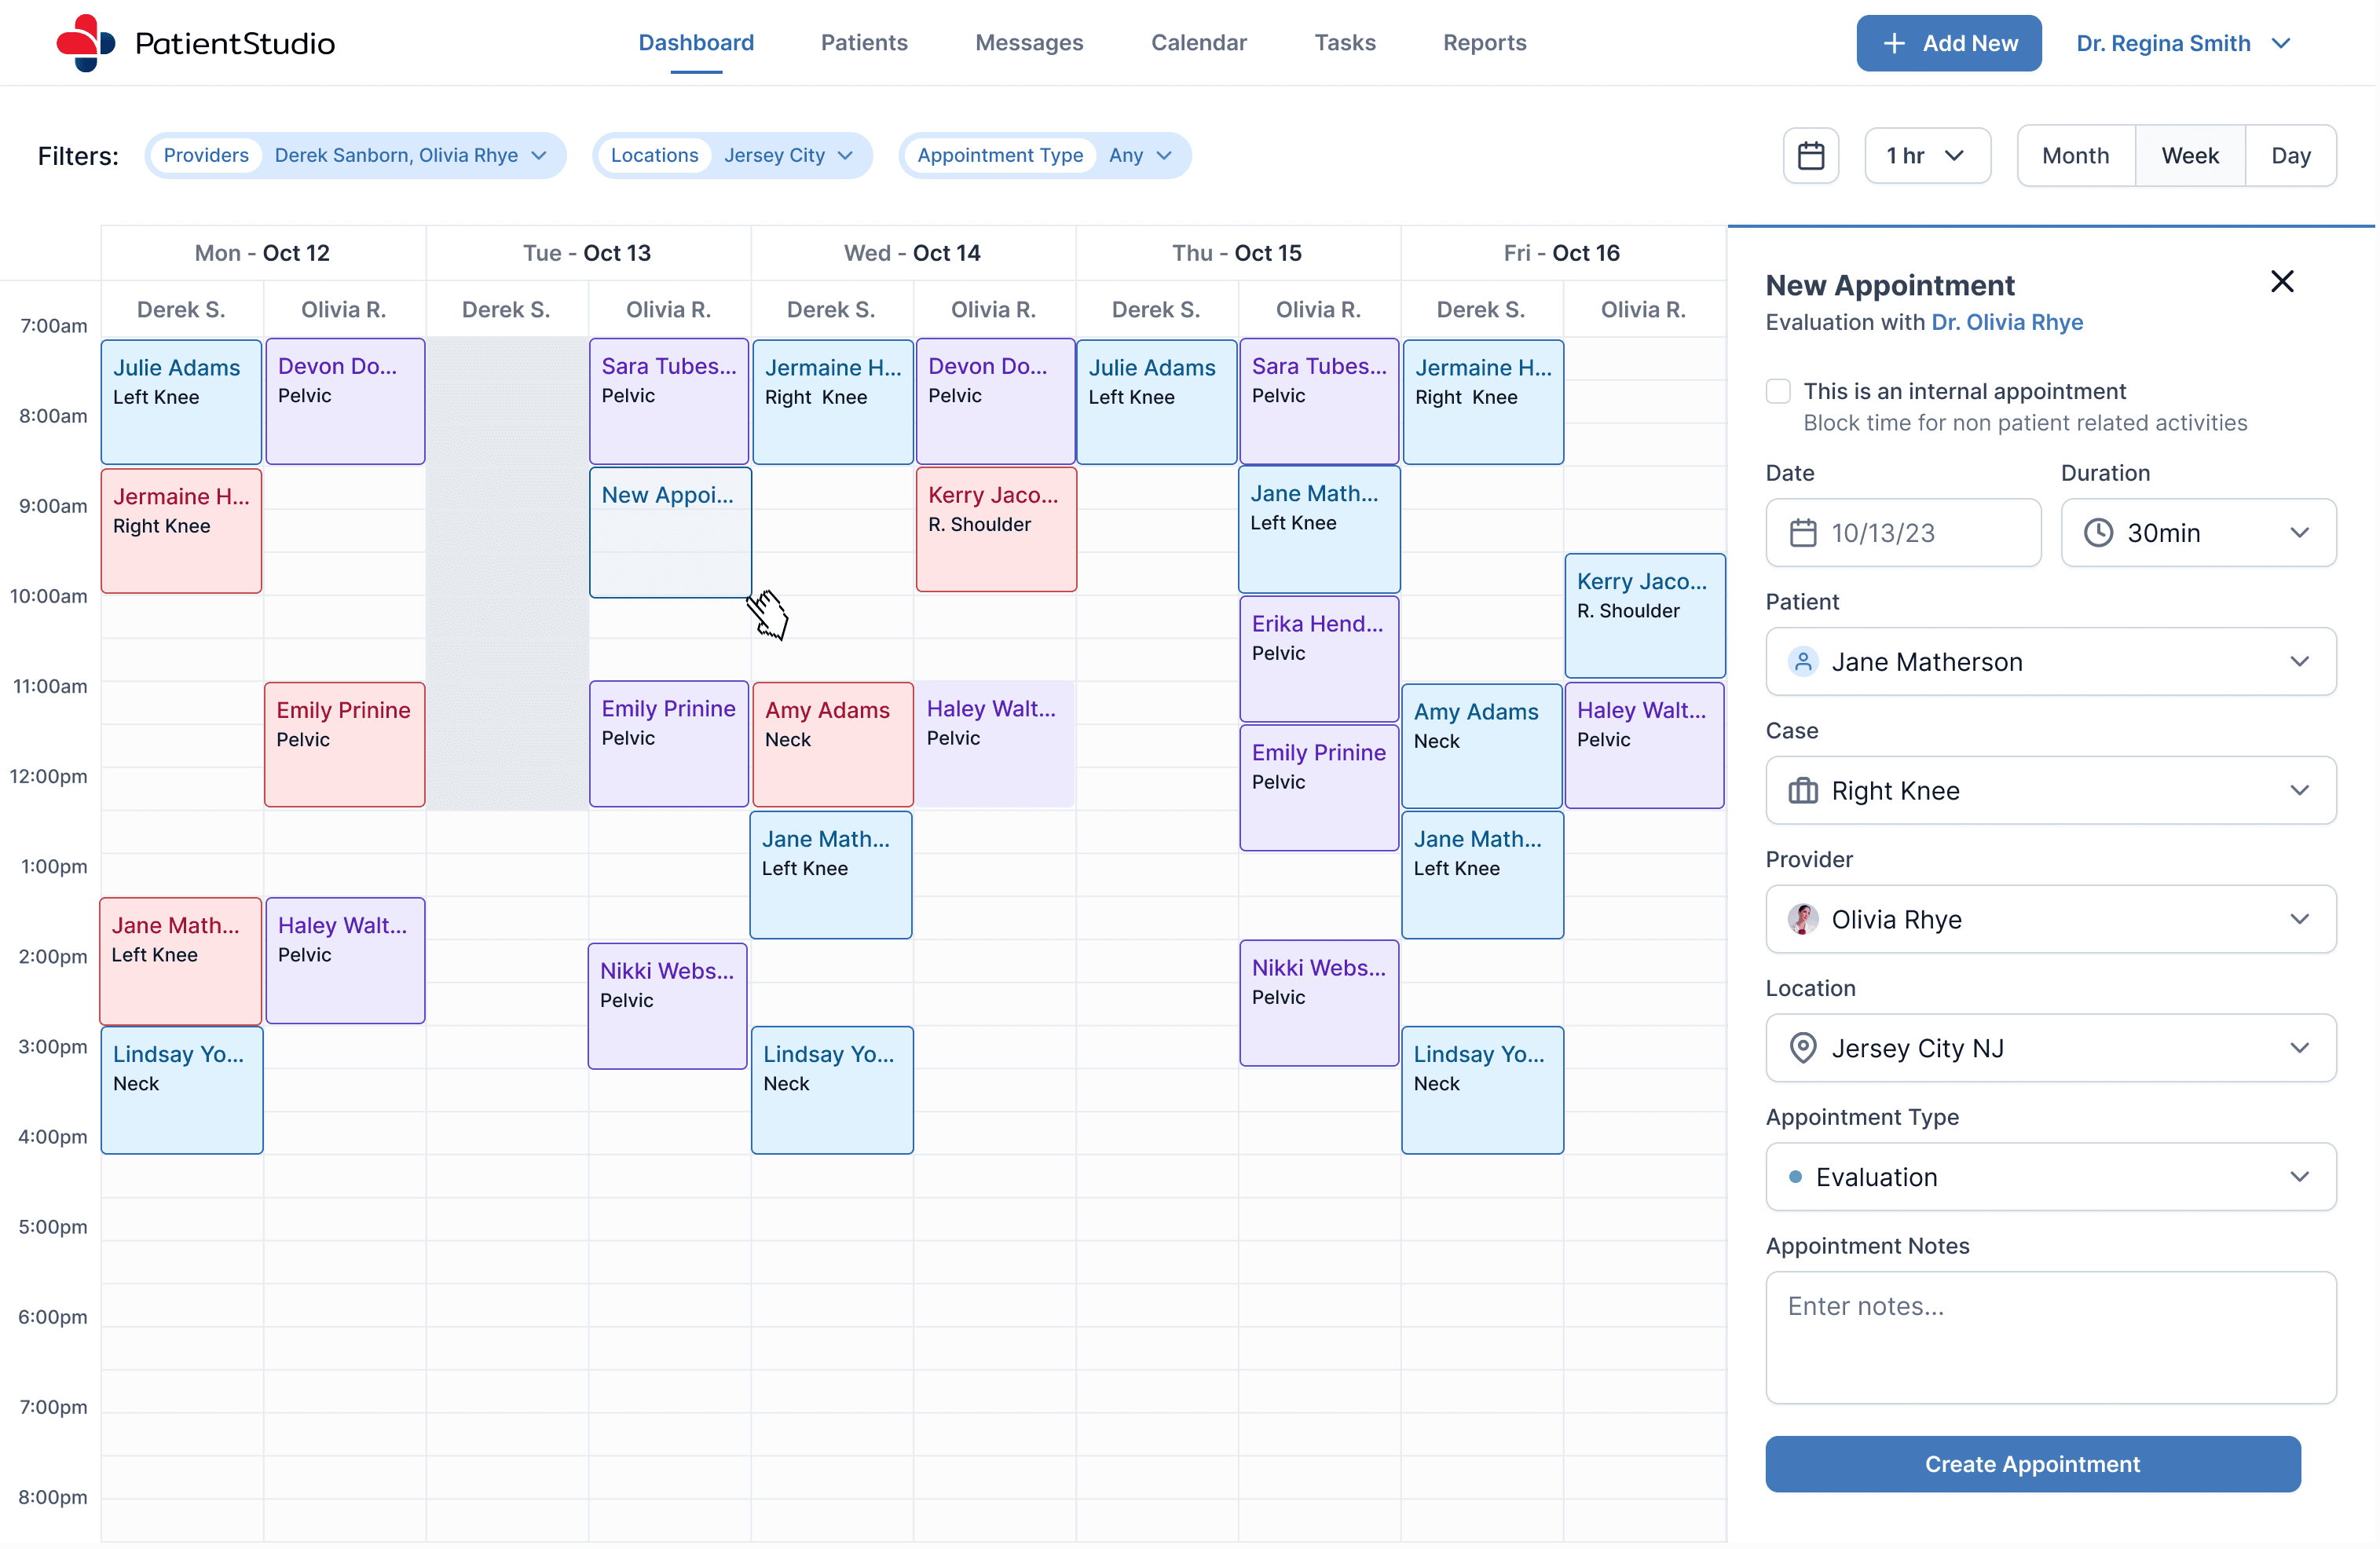Go to the Patients tab
The image size is (2380, 1549).
[x=864, y=43]
